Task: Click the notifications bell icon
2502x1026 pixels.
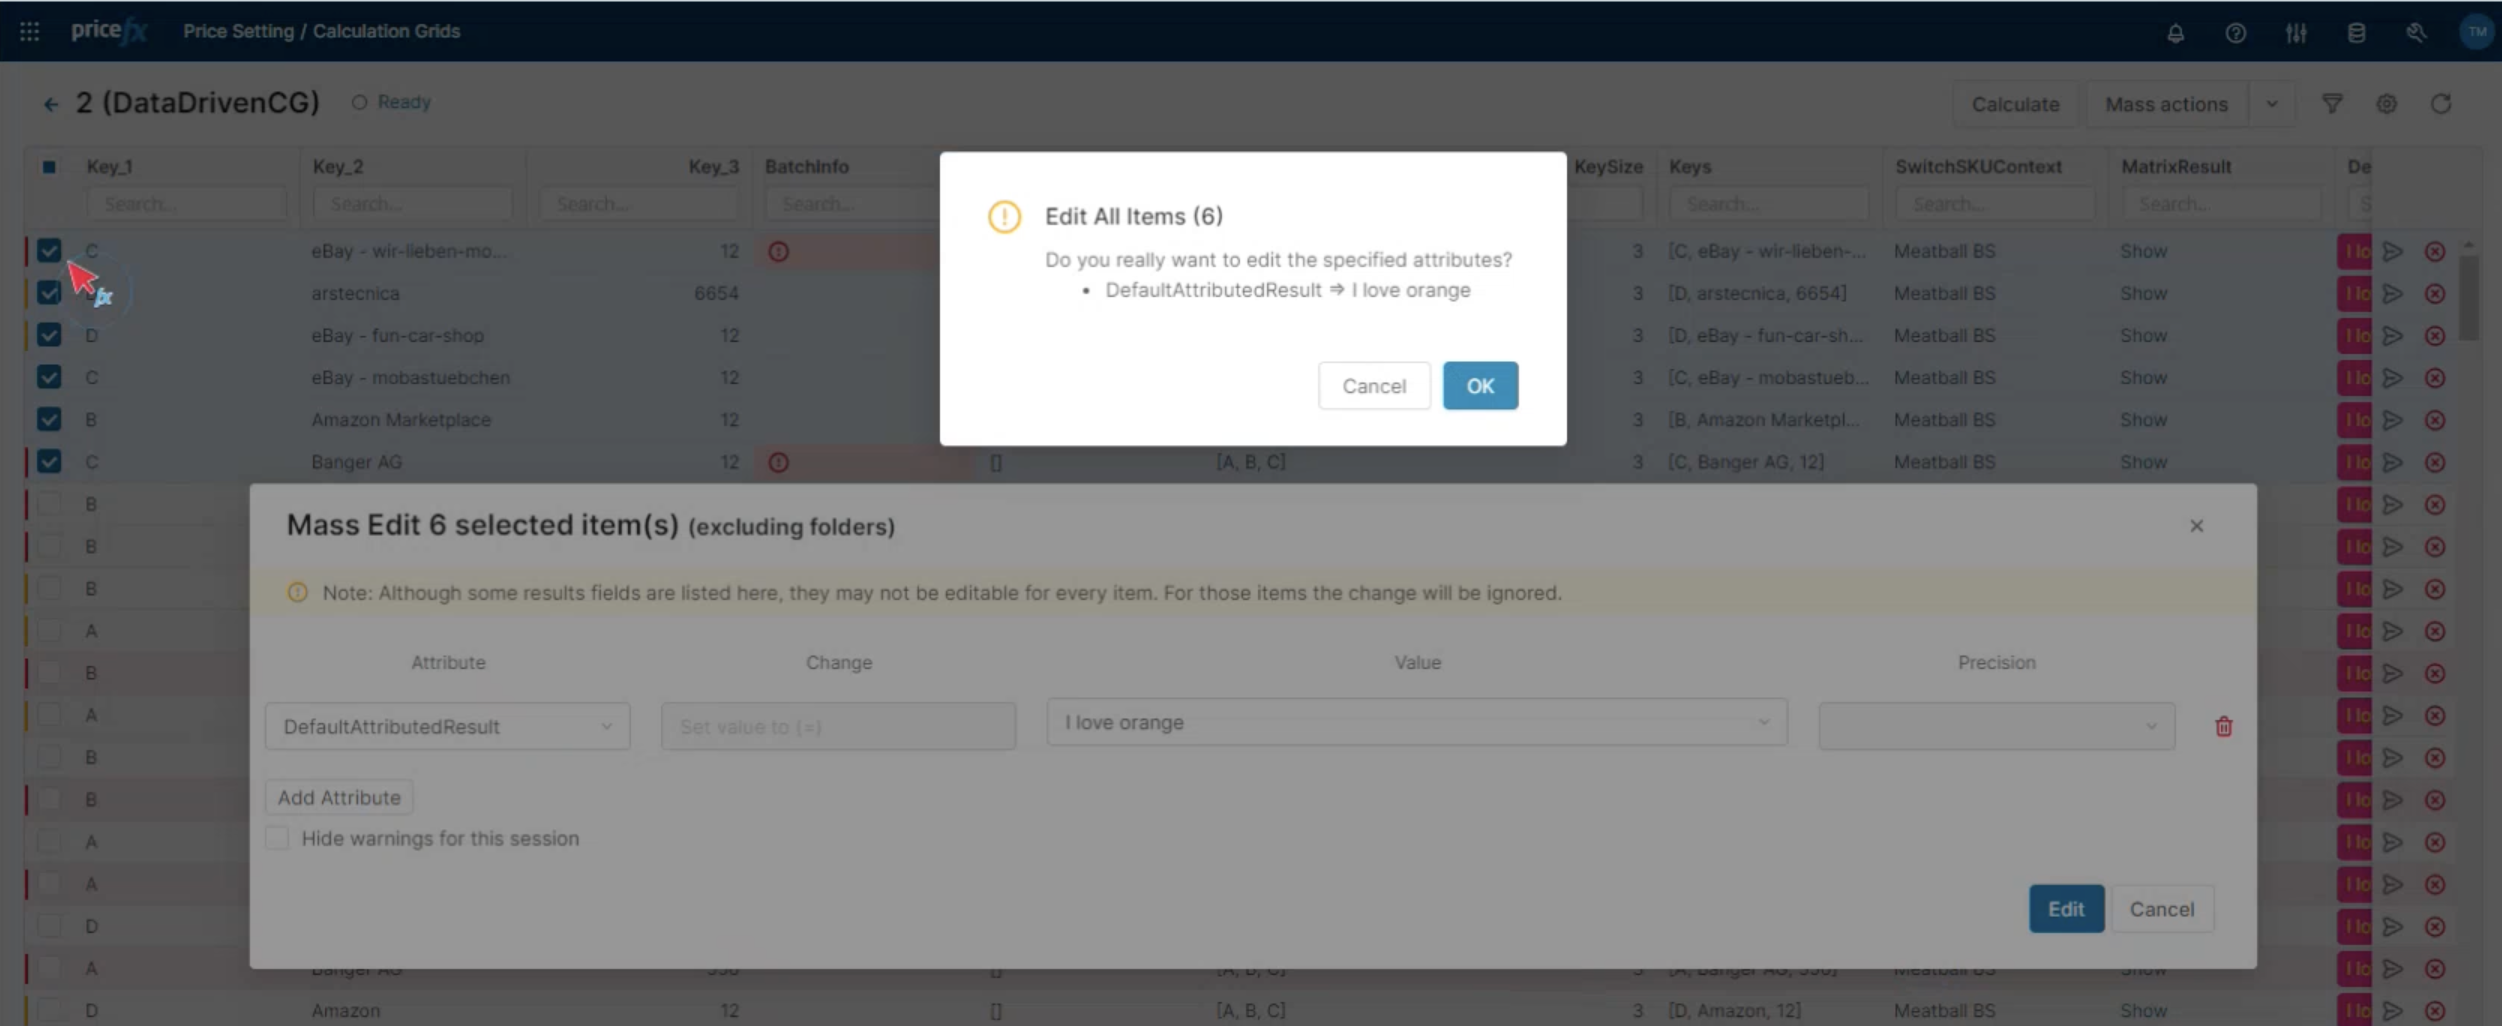Action: pos(2175,33)
